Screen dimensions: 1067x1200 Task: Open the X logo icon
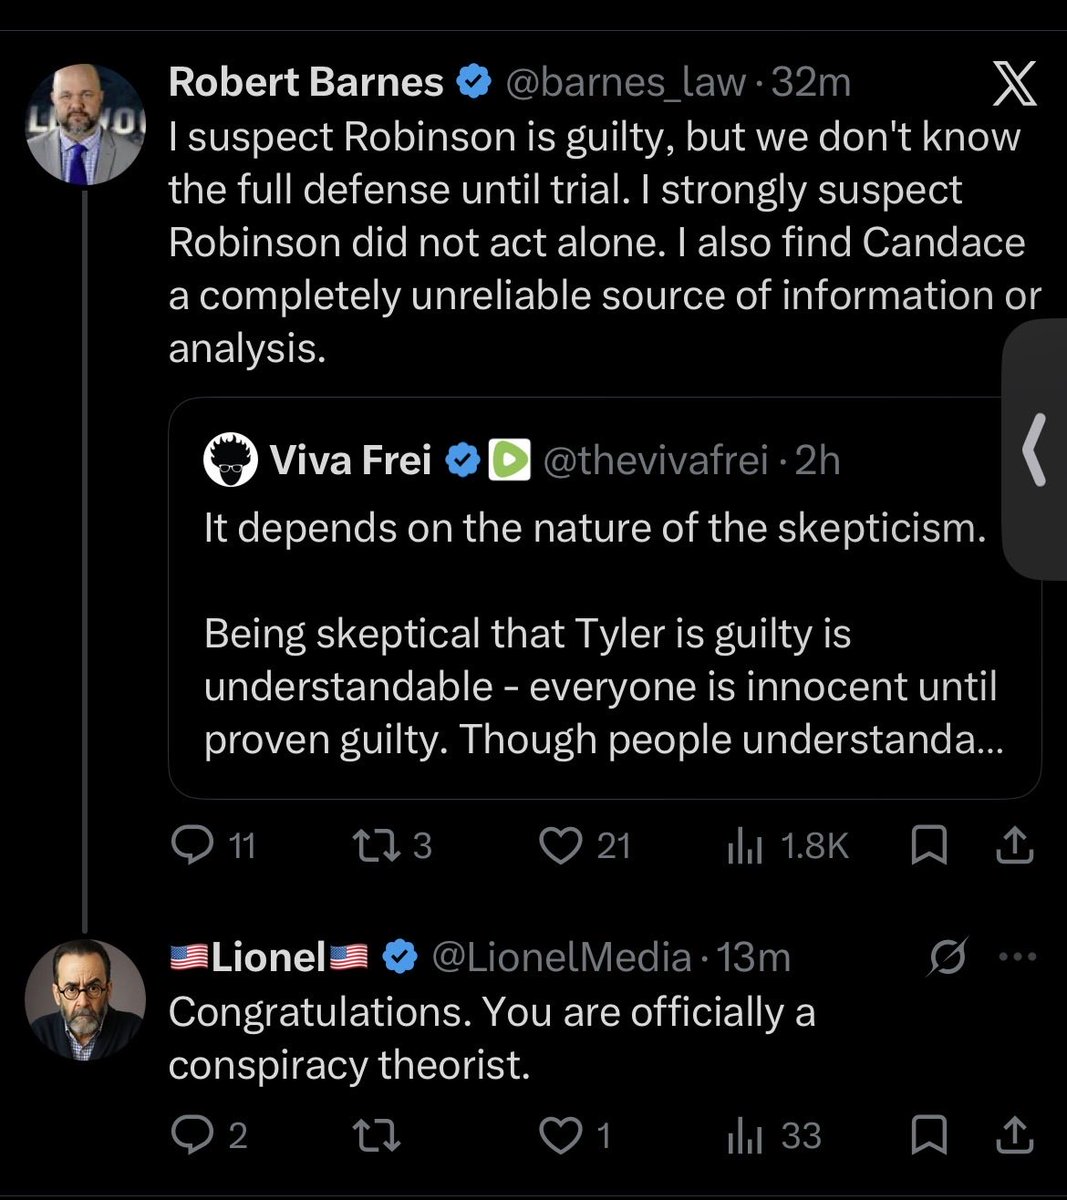coord(1014,82)
